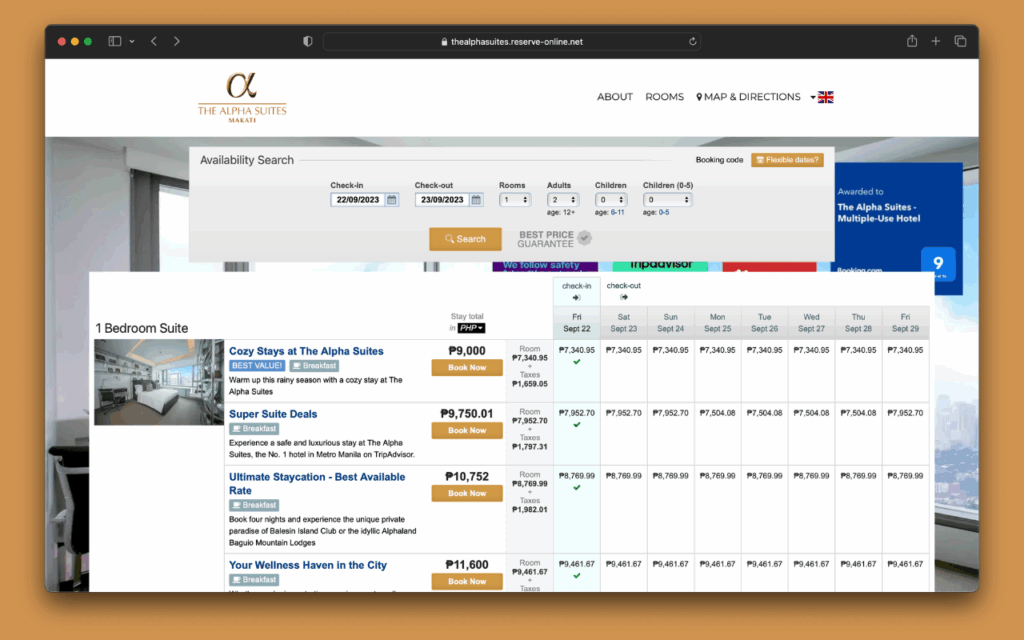The height and width of the screenshot is (640, 1024).
Task: Click The Alpha Suites logo
Action: pyautogui.click(x=242, y=97)
